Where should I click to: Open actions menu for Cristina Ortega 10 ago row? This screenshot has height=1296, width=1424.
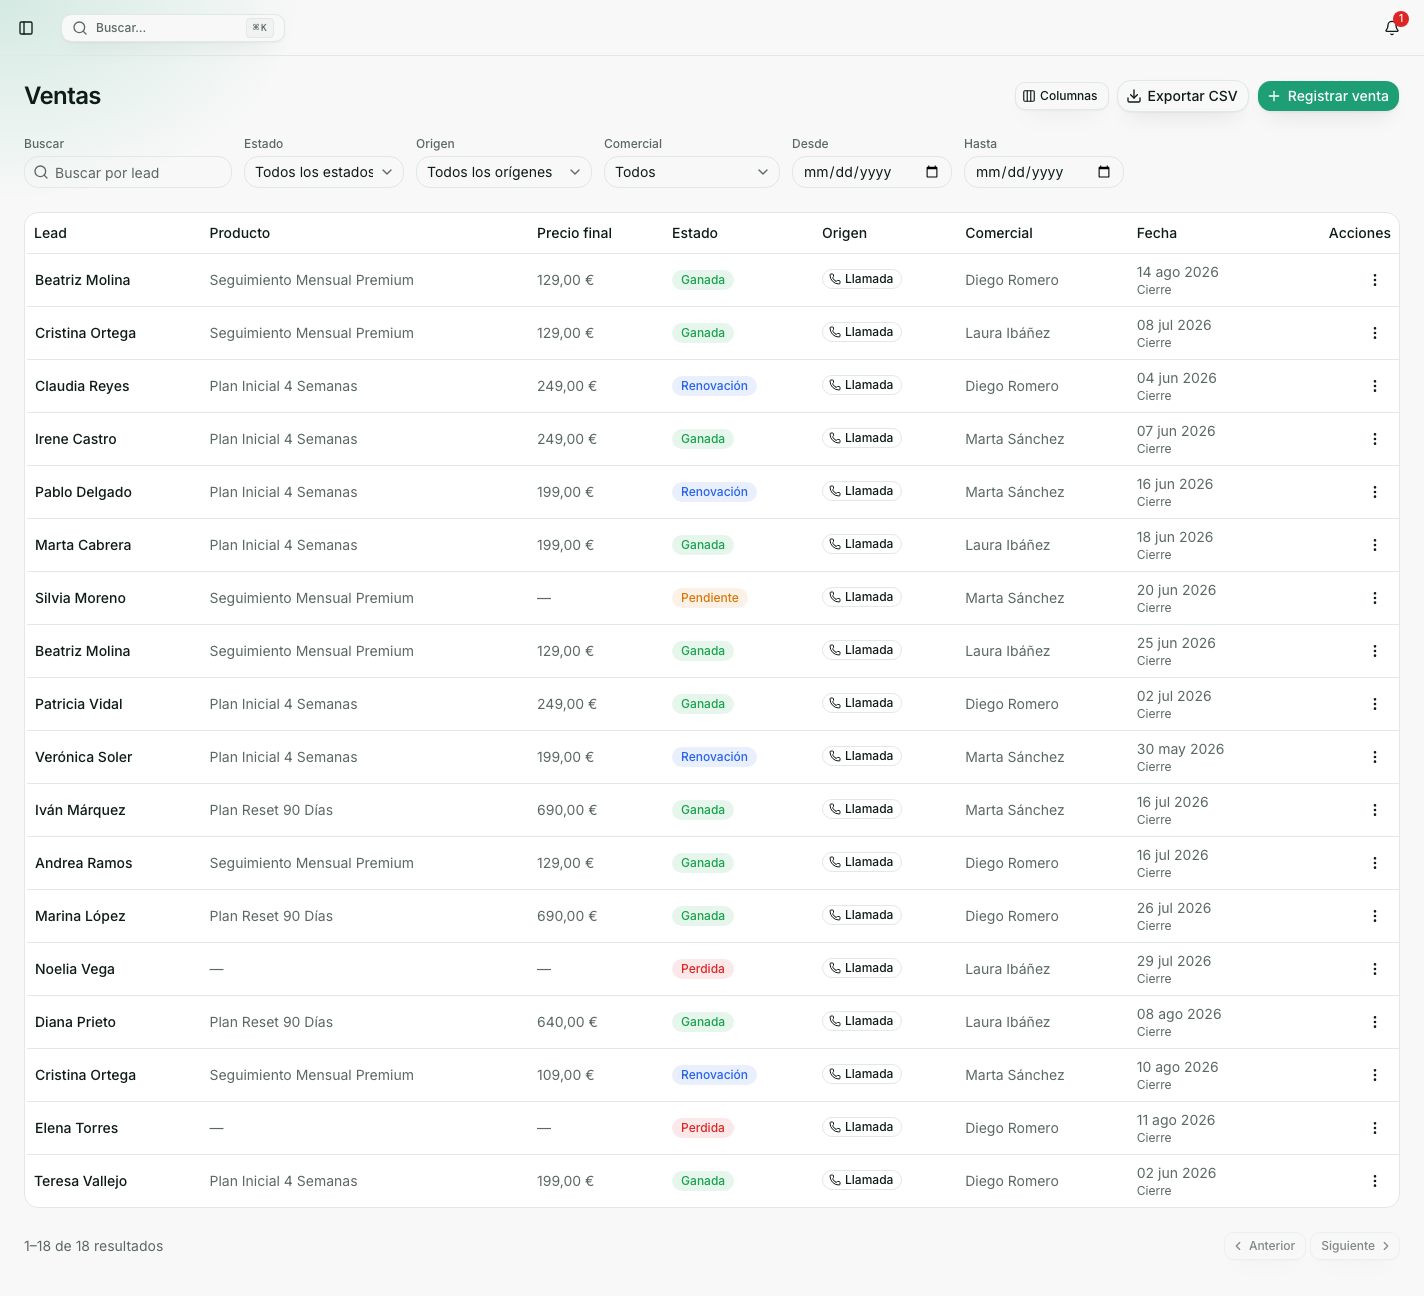pos(1375,1075)
